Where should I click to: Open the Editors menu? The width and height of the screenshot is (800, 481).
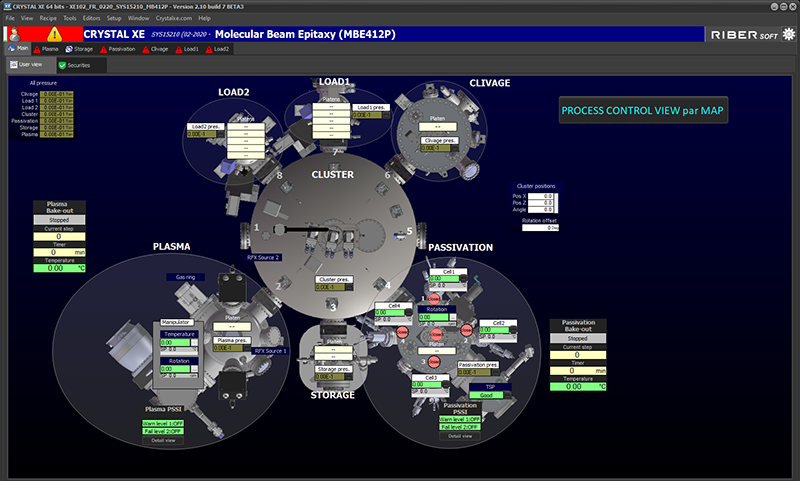[x=91, y=18]
